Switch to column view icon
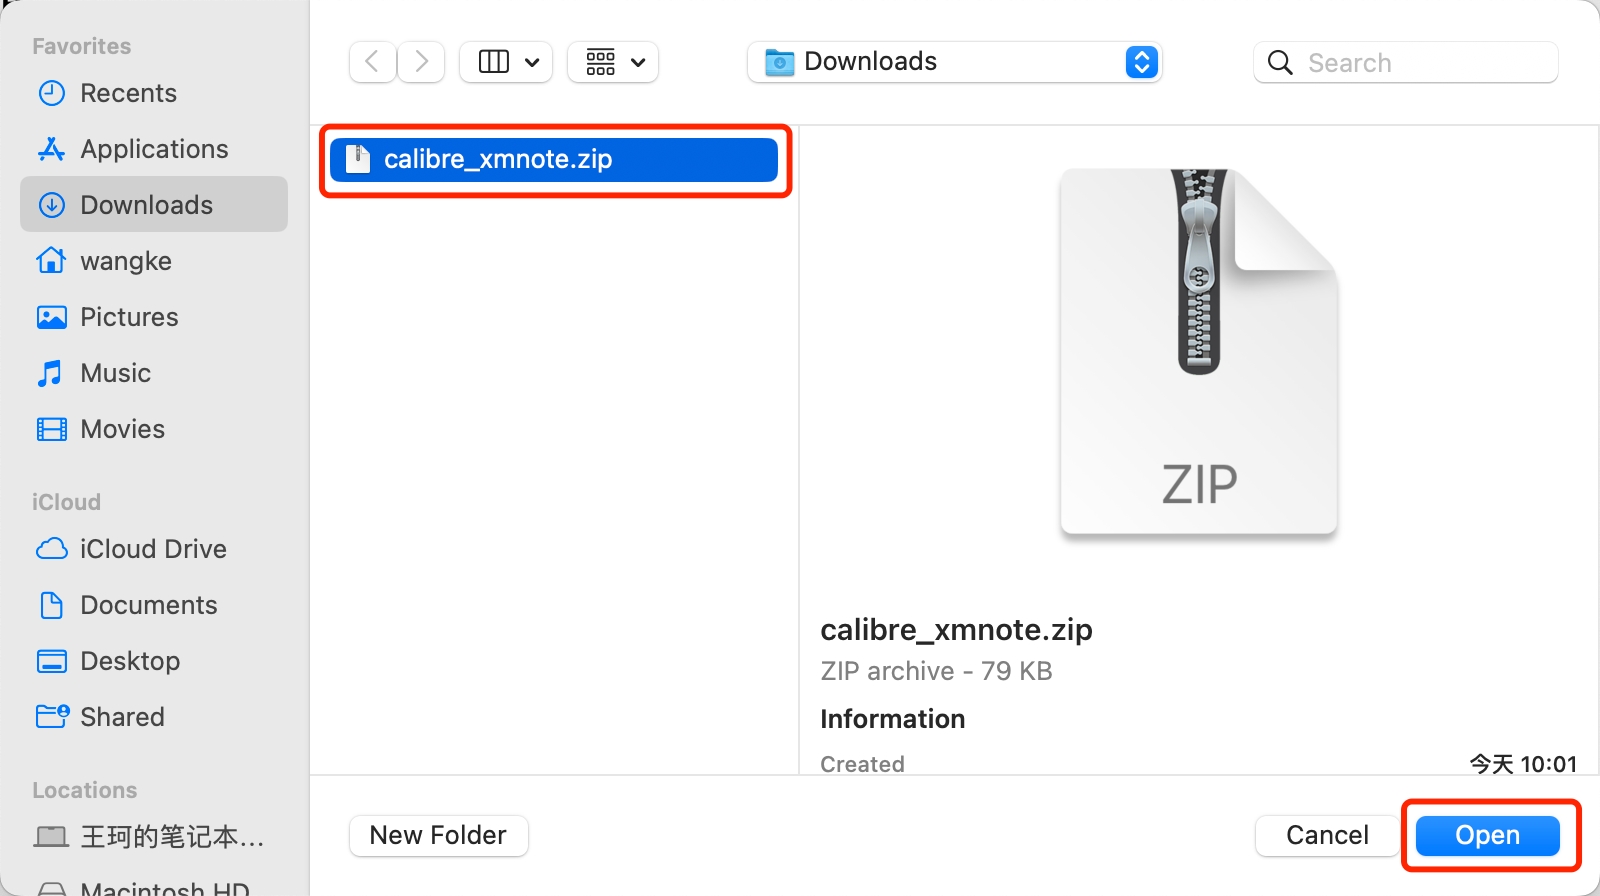Viewport: 1600px width, 896px height. point(494,62)
